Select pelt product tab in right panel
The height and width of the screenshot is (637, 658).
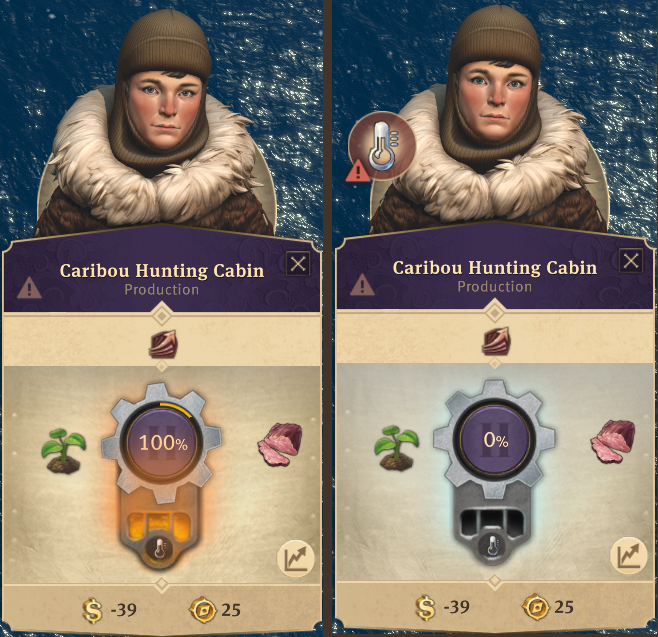(496, 341)
